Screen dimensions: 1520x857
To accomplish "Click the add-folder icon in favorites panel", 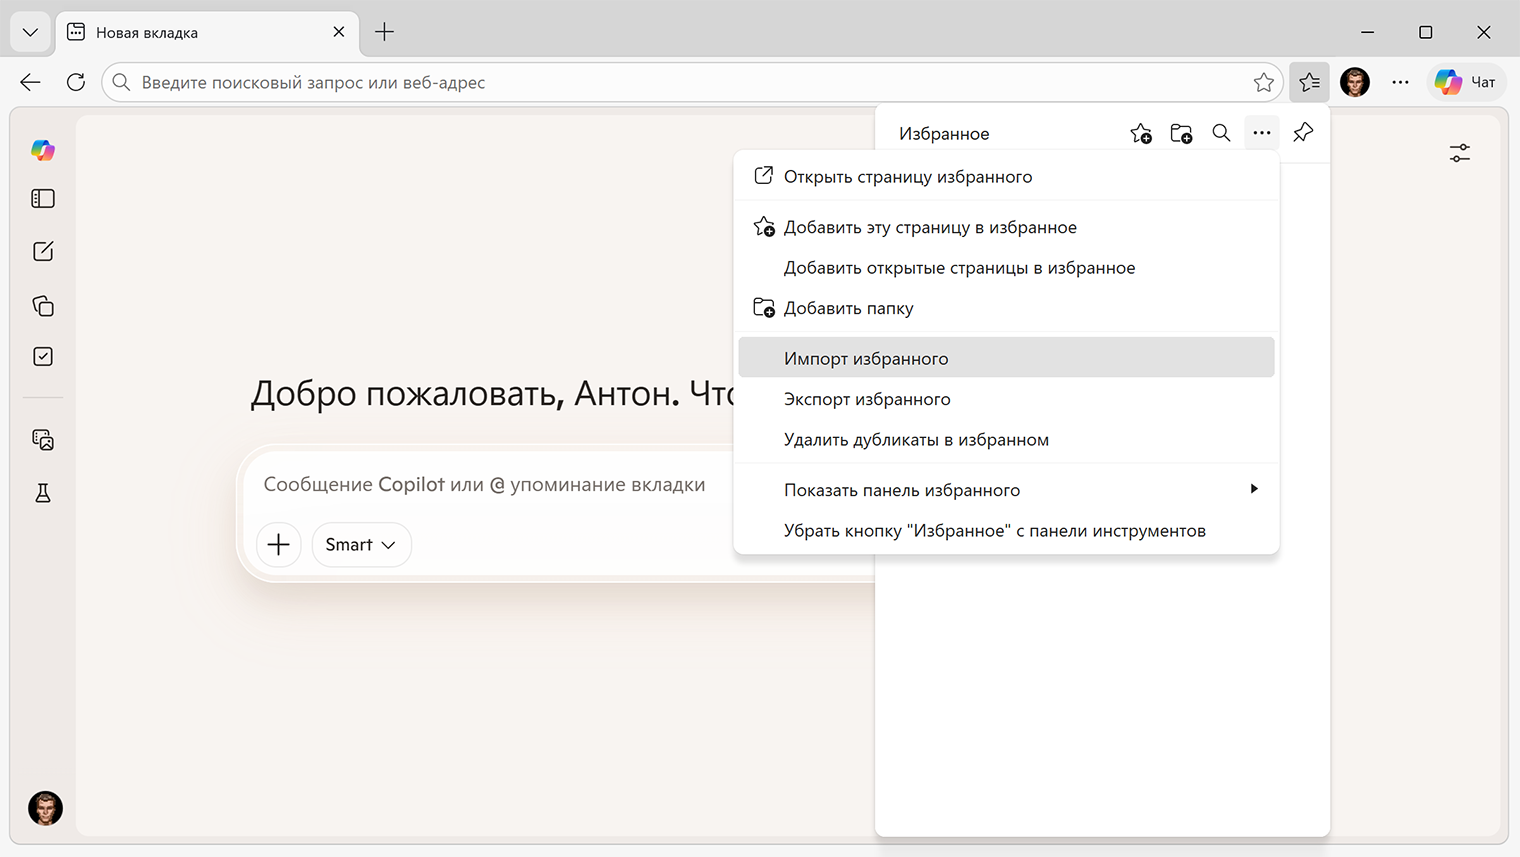I will [x=1181, y=132].
